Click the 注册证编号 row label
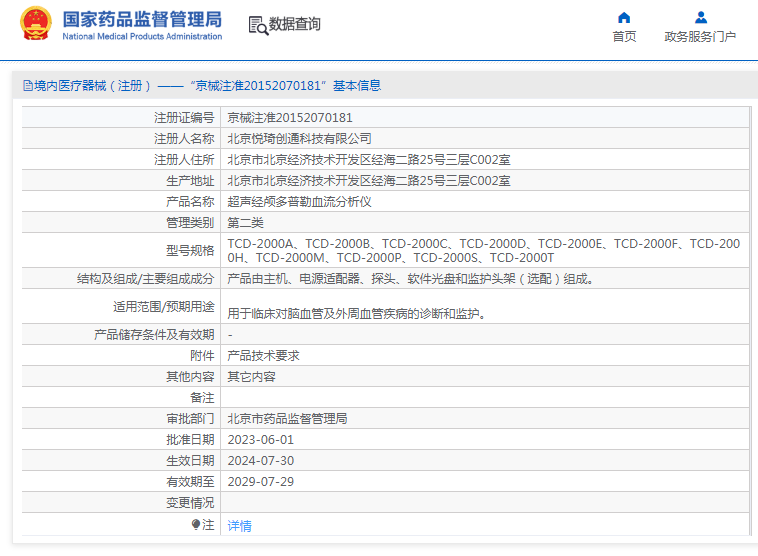The width and height of the screenshot is (758, 556). 184,117
